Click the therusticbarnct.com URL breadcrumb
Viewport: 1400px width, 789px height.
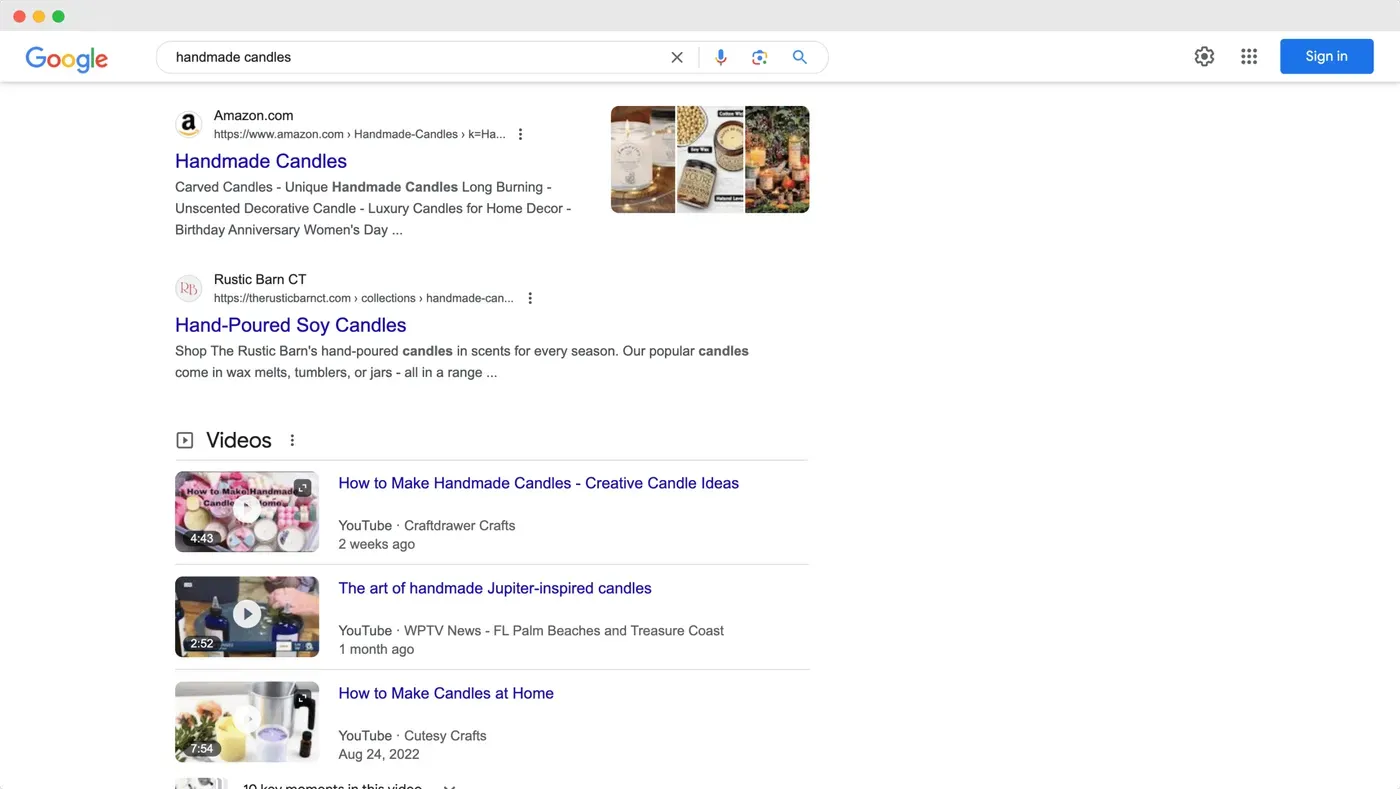[x=363, y=298]
